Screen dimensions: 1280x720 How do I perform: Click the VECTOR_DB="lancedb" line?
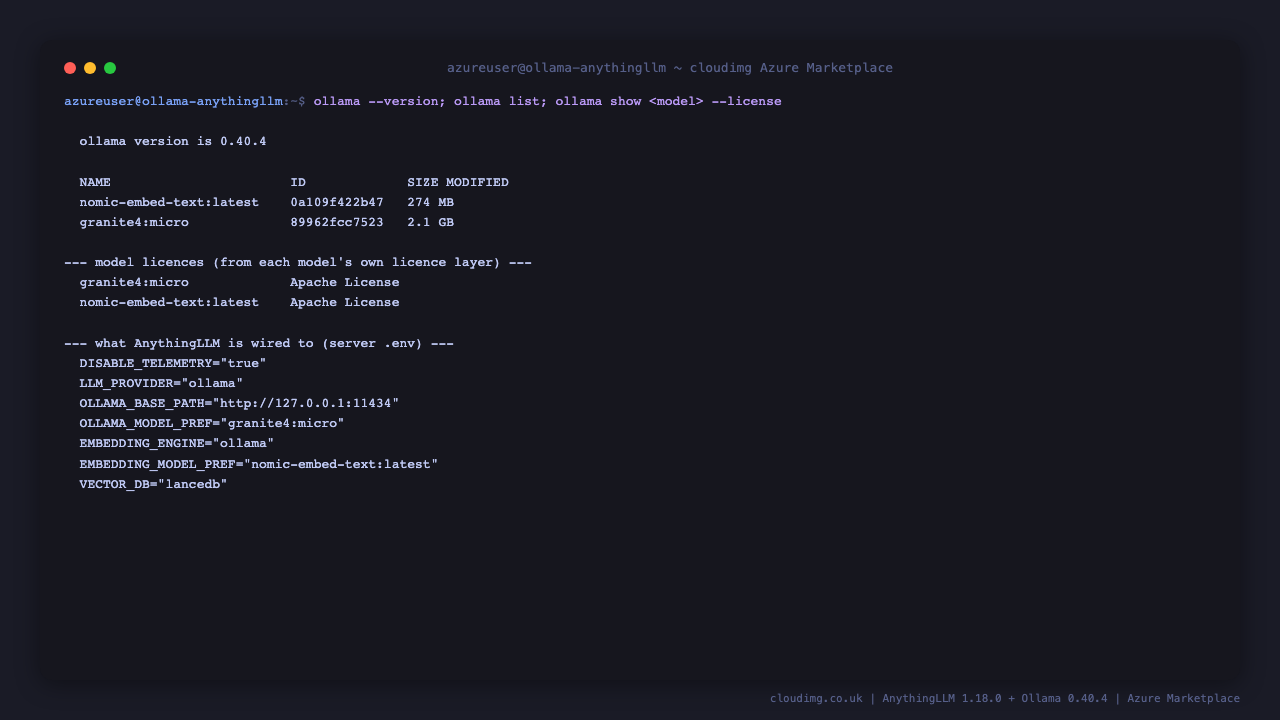(154, 484)
